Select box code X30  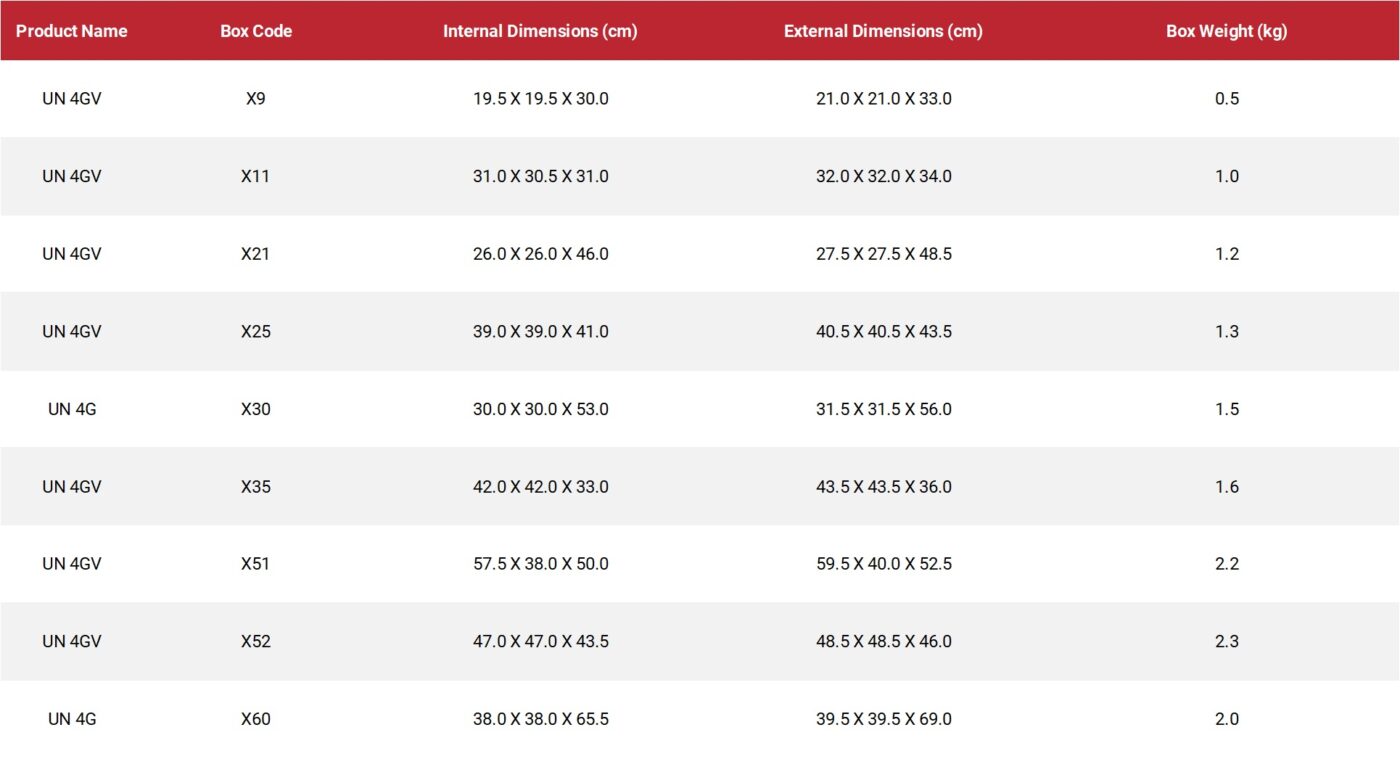pos(256,409)
